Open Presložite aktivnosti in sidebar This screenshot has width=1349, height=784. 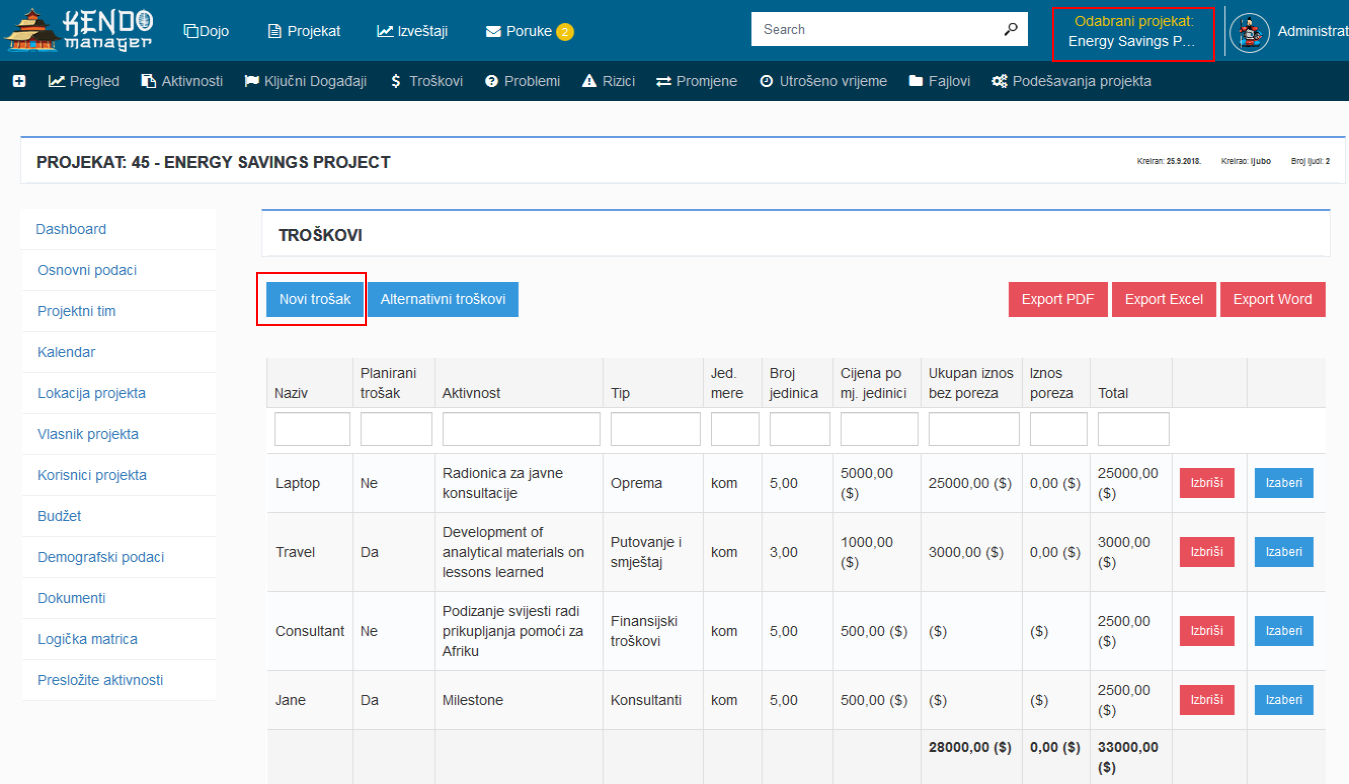[119, 680]
